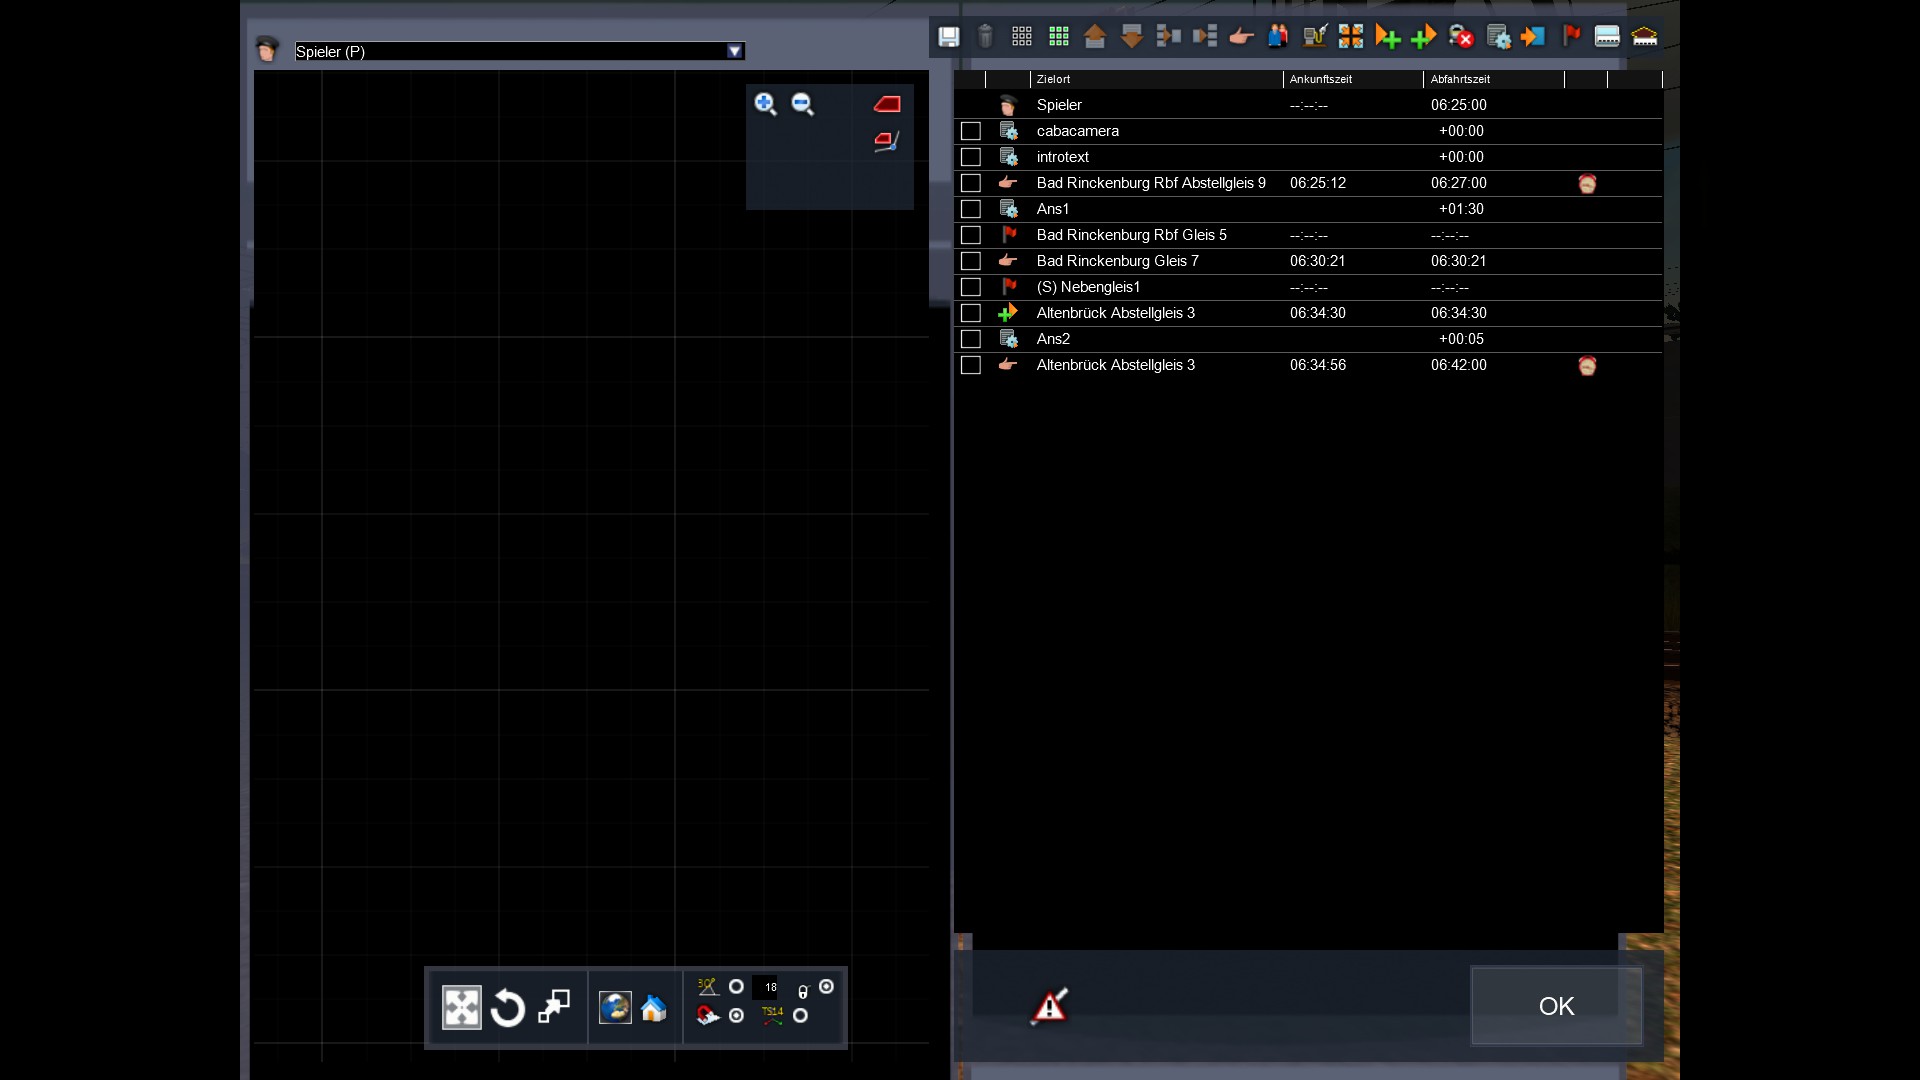Enable the 30° angle snap radio button
The height and width of the screenshot is (1080, 1920).
tap(736, 987)
